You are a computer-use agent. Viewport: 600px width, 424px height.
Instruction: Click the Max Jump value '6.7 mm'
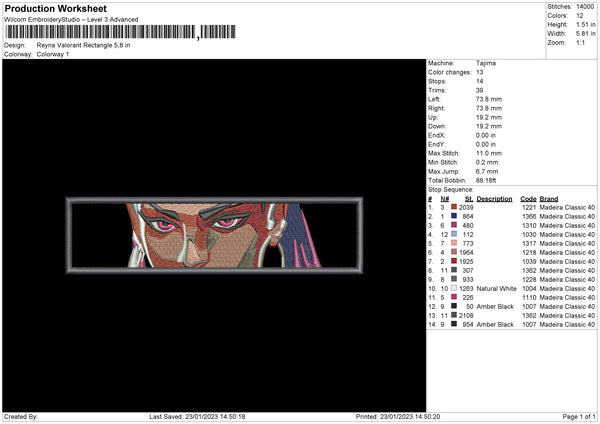487,171
